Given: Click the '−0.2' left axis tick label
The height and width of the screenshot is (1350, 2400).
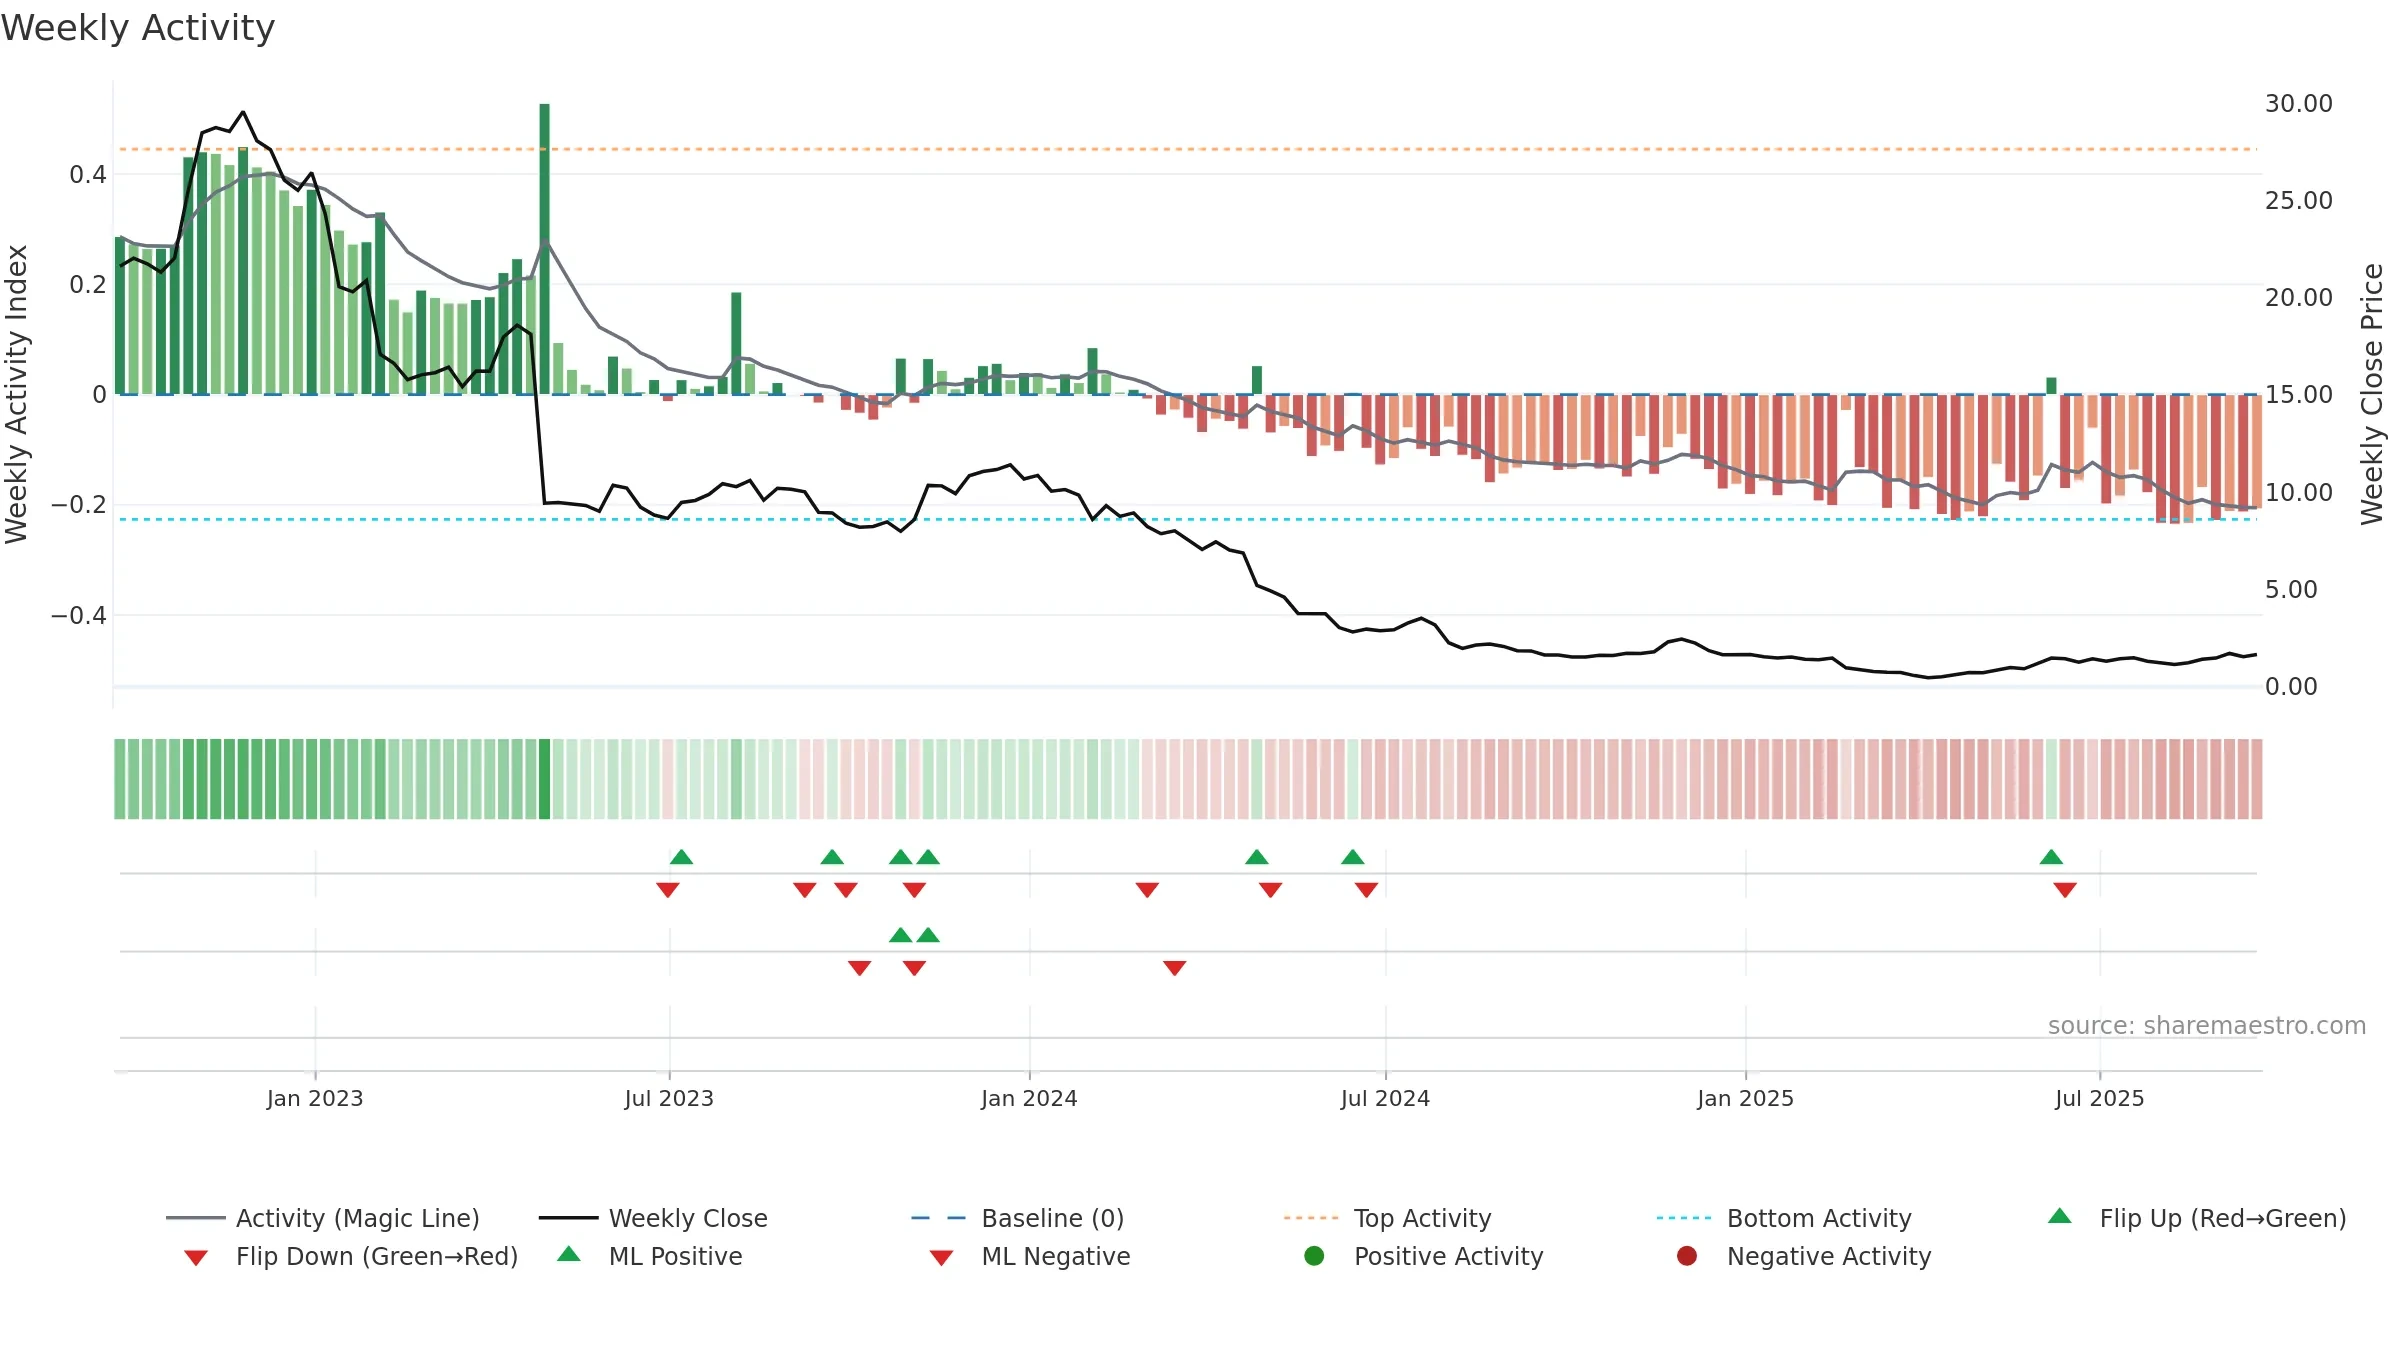Looking at the screenshot, I should (x=79, y=505).
